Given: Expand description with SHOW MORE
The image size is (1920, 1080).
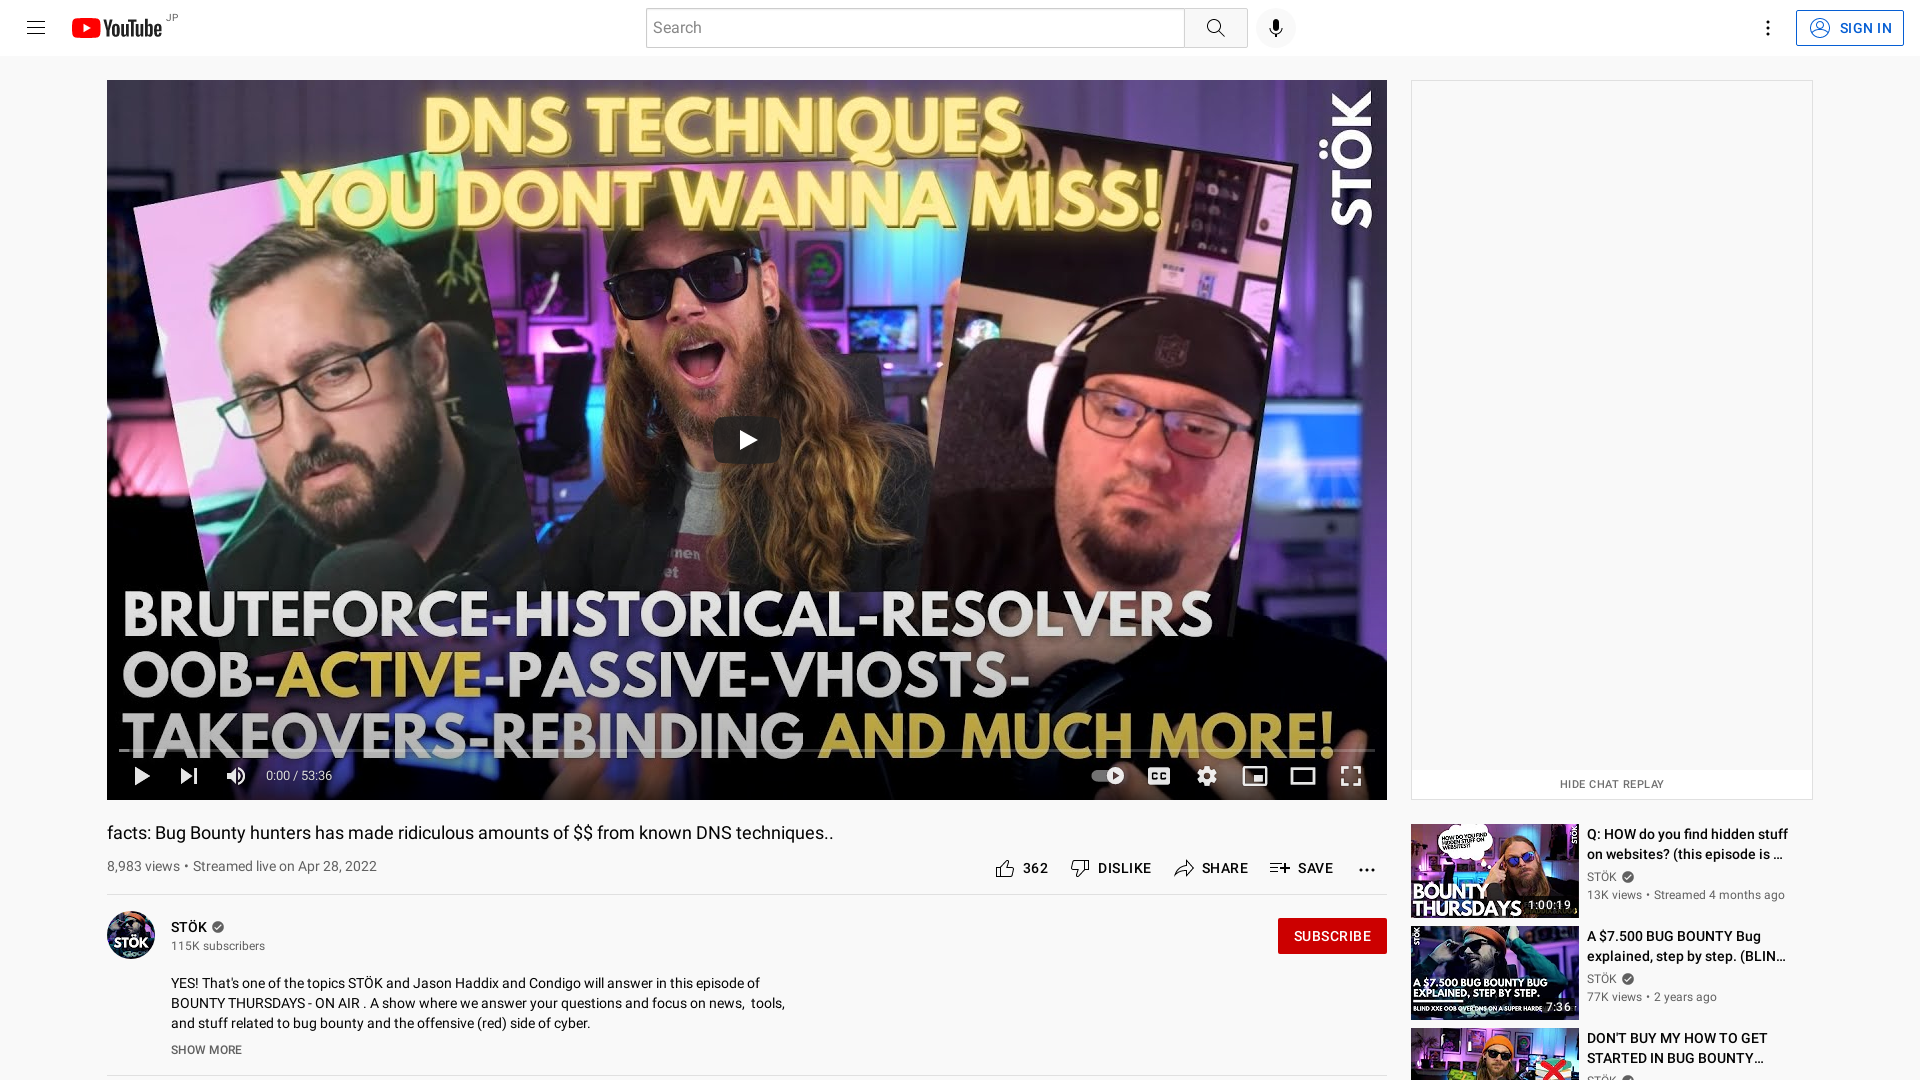Looking at the screenshot, I should click(x=206, y=1050).
